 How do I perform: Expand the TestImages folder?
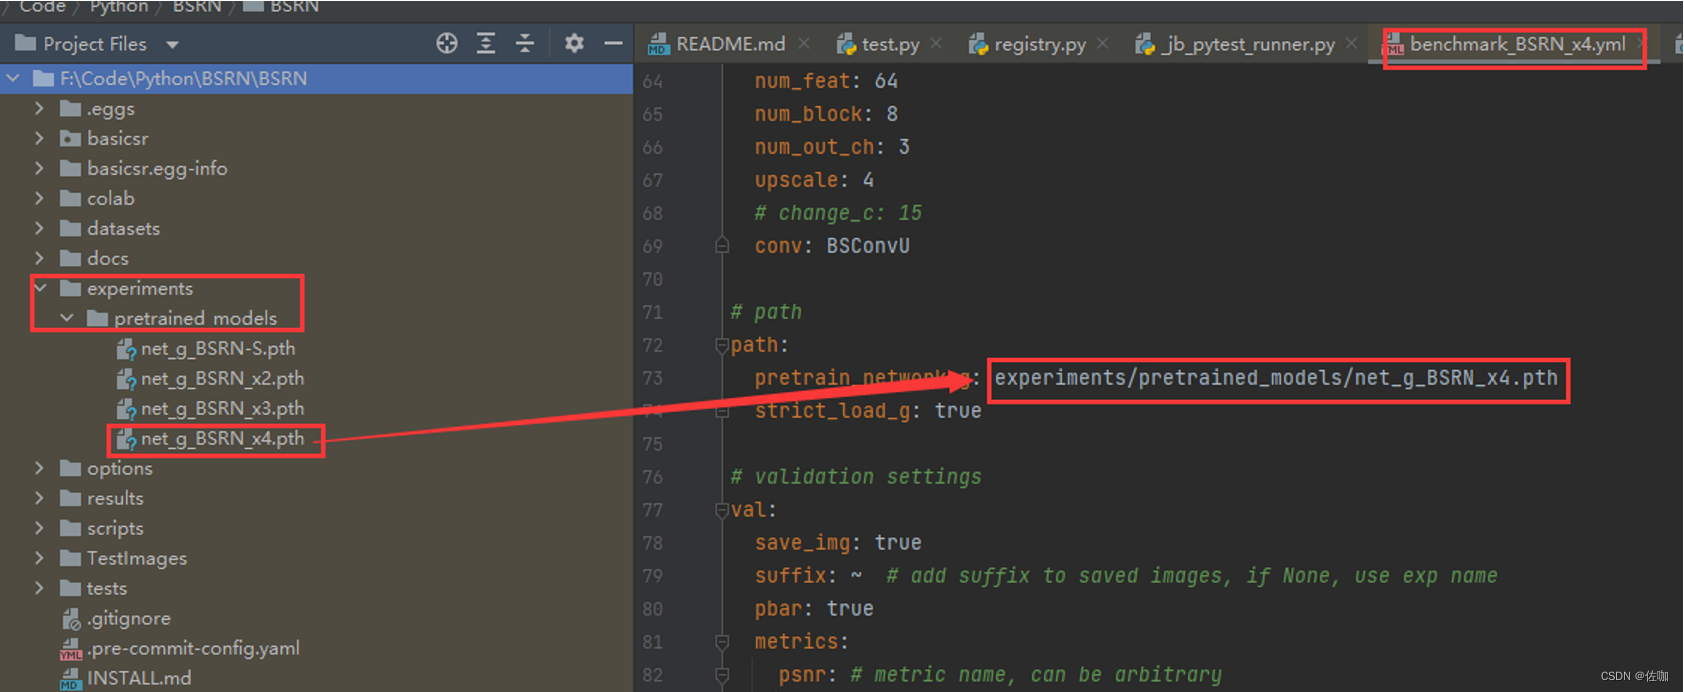tap(39, 558)
